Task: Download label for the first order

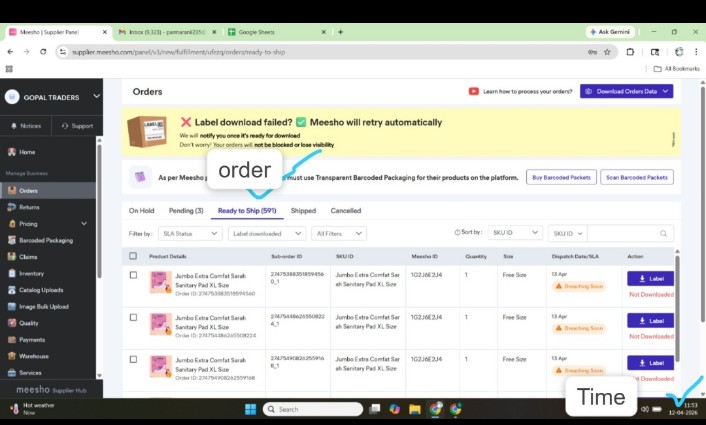Action: click(x=650, y=279)
